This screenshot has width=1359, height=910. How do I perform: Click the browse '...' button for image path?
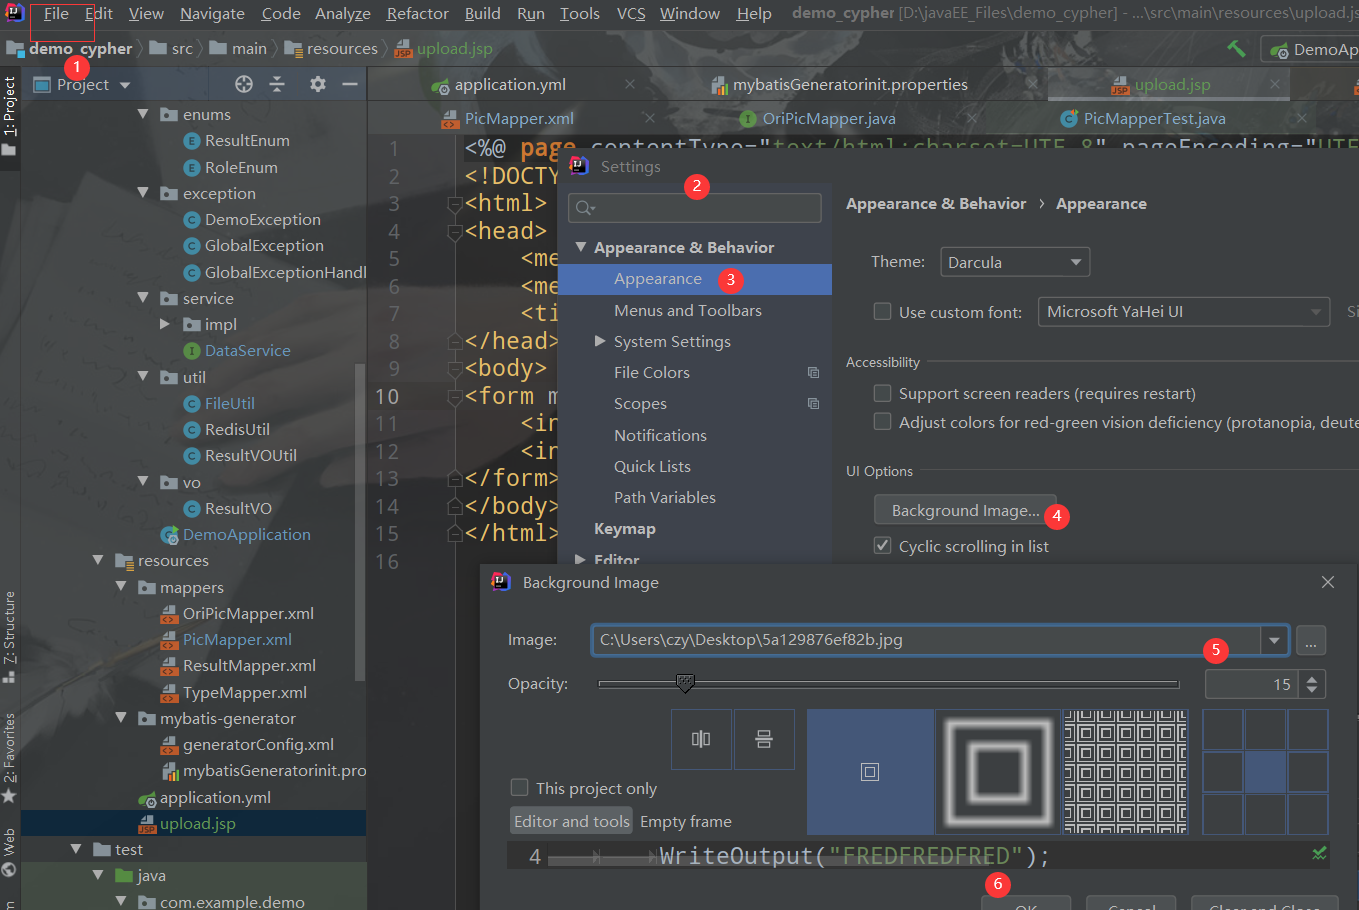pos(1311,640)
